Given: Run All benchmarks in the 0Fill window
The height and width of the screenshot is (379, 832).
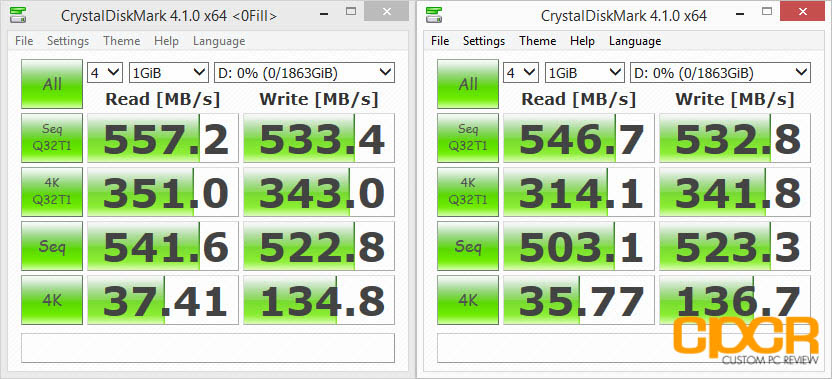Looking at the screenshot, I should [x=52, y=84].
